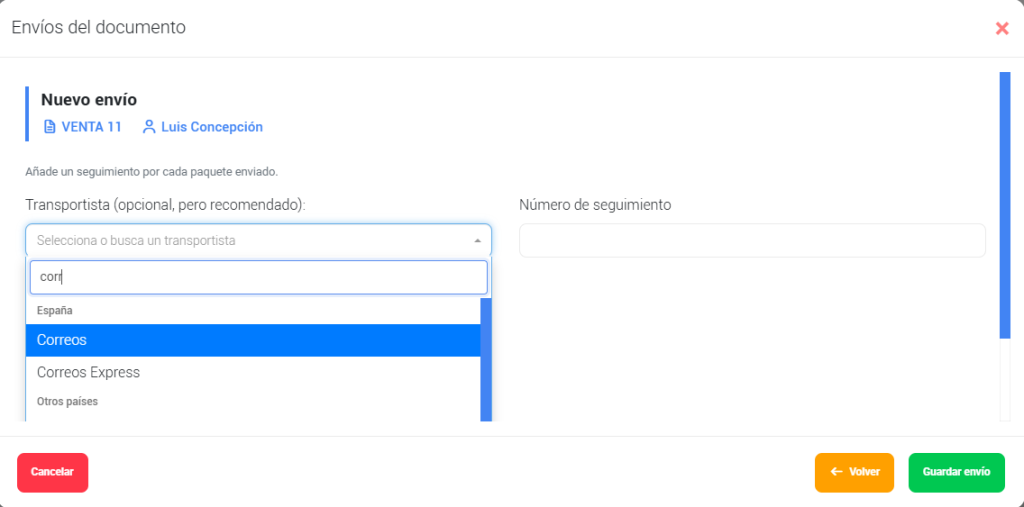1024x507 pixels.
Task: Save the shipment with Guardar envío
Action: pyautogui.click(x=957, y=472)
